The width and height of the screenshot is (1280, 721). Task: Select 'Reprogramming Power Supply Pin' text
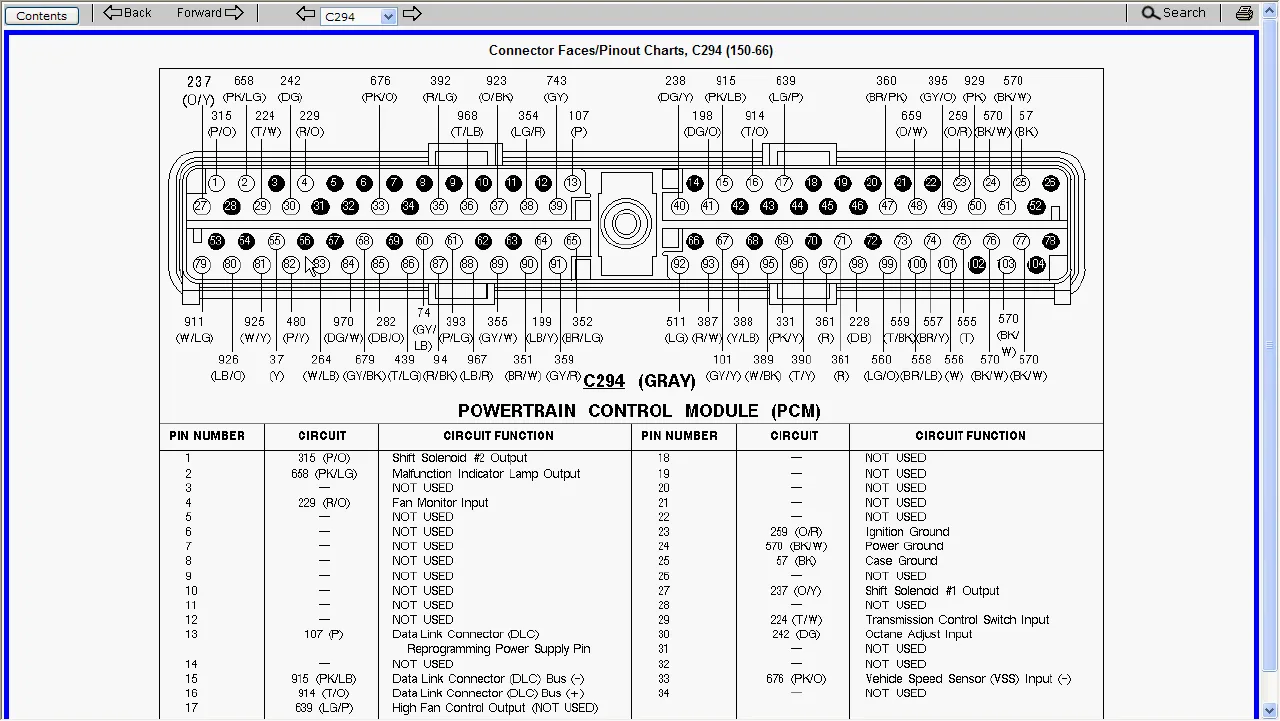click(498, 649)
